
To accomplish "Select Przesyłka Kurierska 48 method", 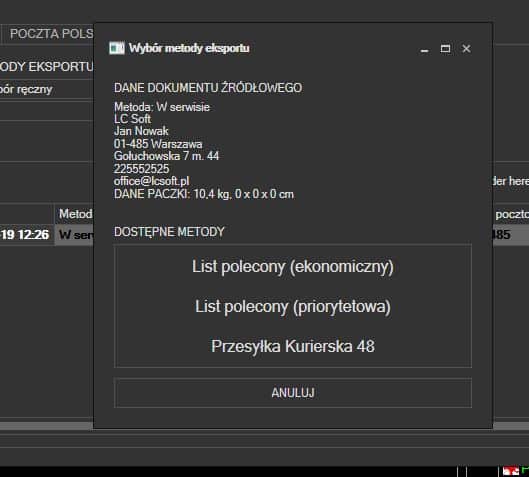I will pyautogui.click(x=293, y=346).
